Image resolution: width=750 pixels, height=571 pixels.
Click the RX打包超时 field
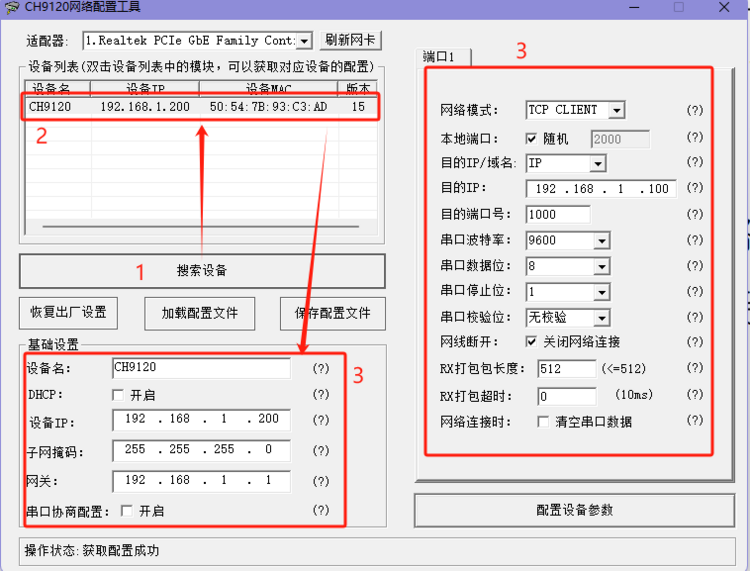tap(567, 396)
